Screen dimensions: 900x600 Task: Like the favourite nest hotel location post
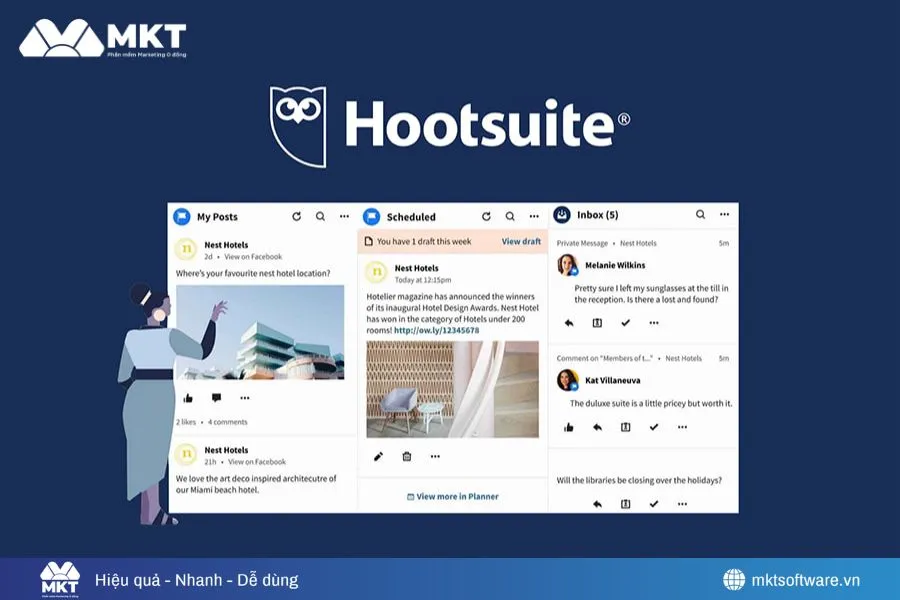(x=188, y=398)
